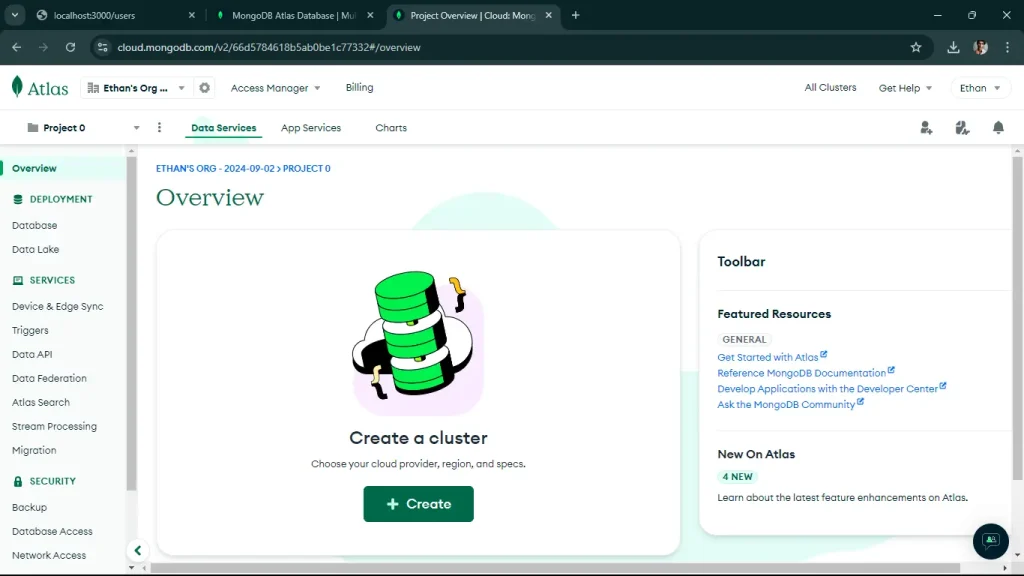
Task: Open the MongoDB chat assistant bubble
Action: click(990, 541)
